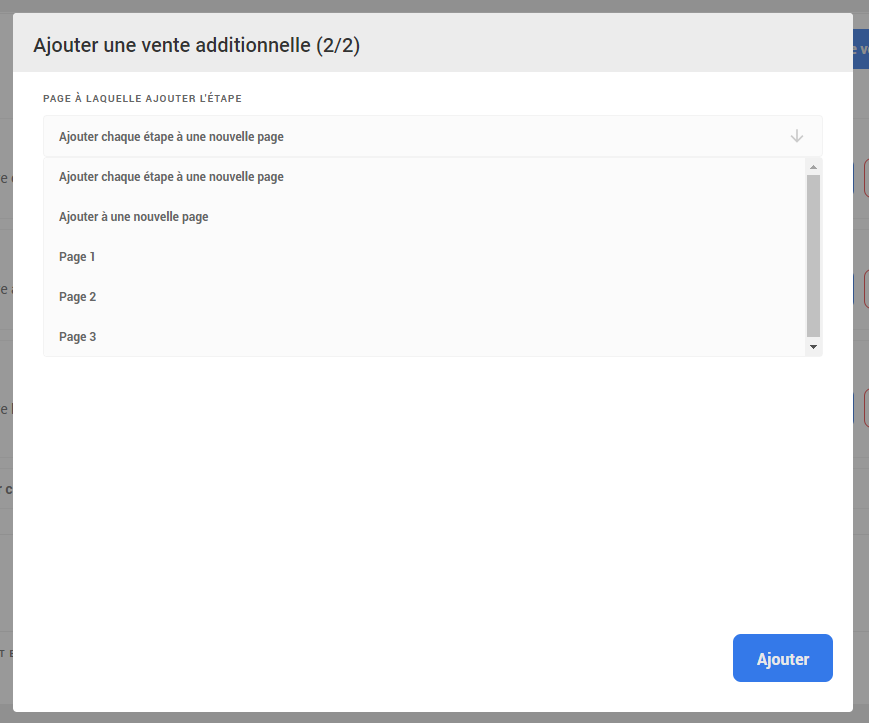
Task: Click the 'Ajouter une vente additionnelle (2/2)' title
Action: (196, 46)
